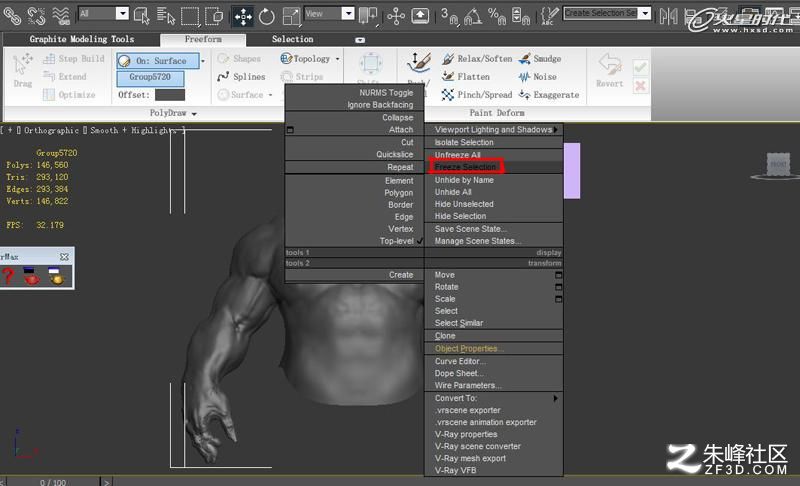This screenshot has width=800, height=486.
Task: Click the Extend tool
Action: click(x=65, y=76)
